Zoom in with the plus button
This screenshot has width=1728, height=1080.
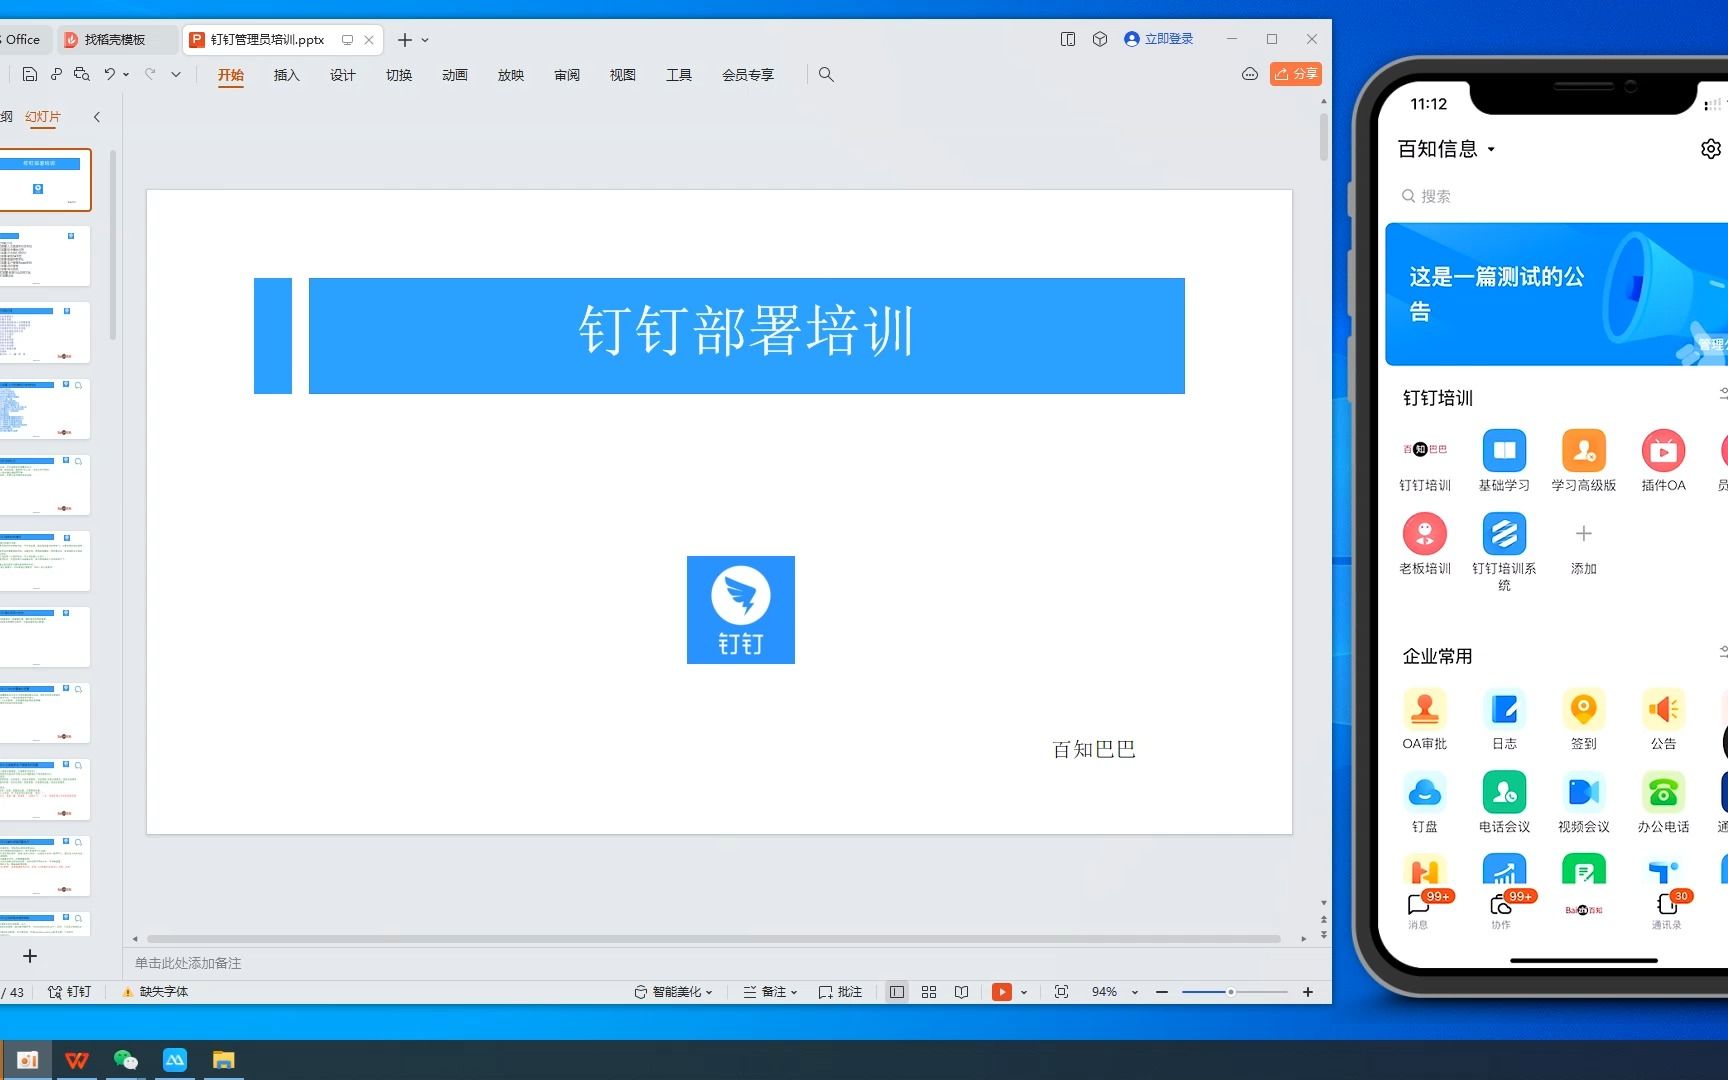pos(1308,992)
